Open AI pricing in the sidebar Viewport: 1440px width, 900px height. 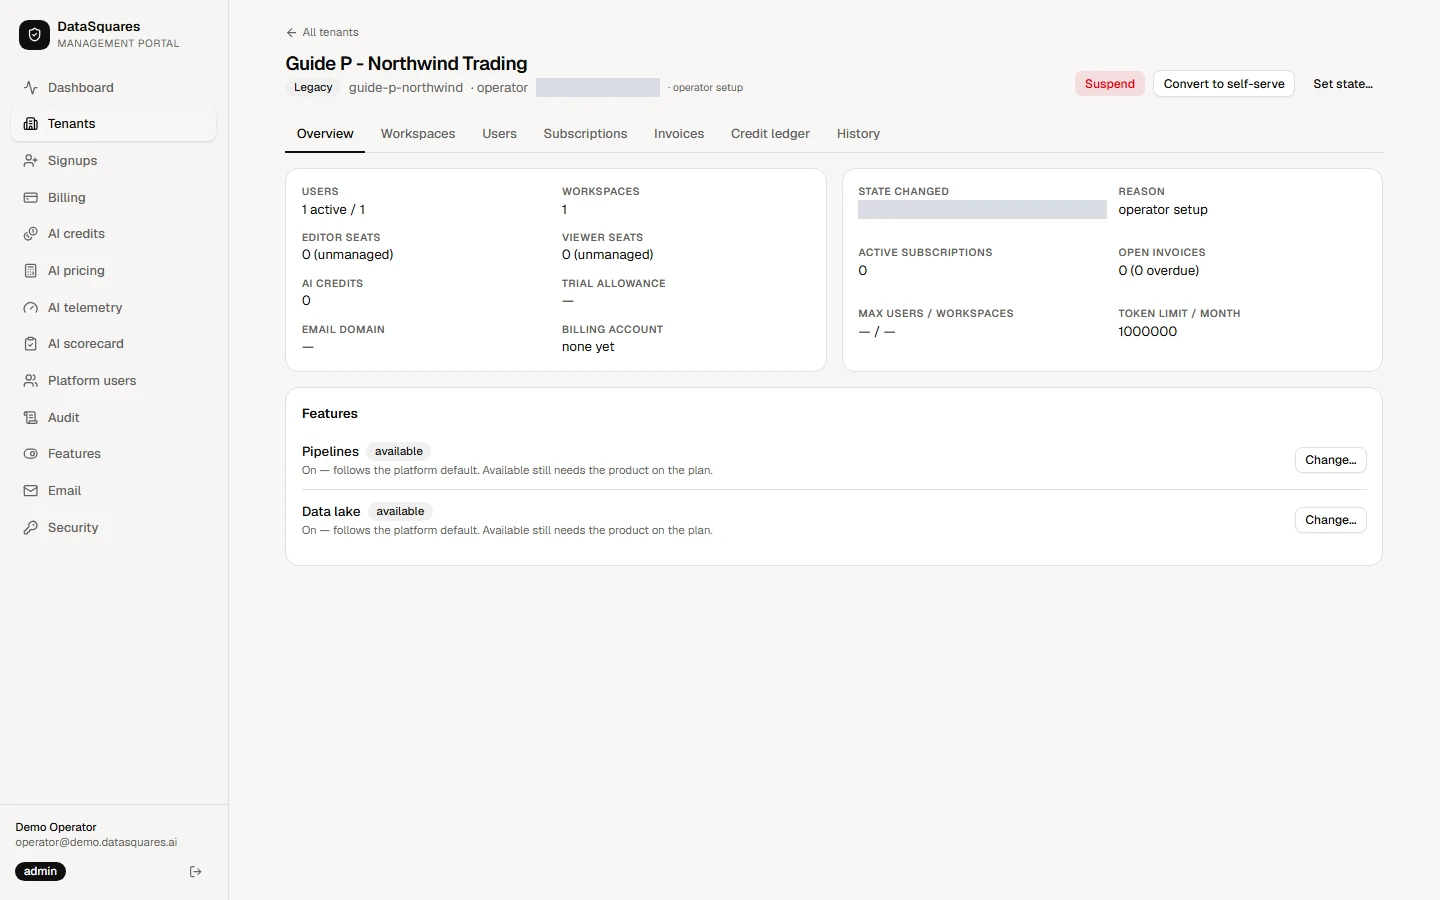[x=114, y=271]
